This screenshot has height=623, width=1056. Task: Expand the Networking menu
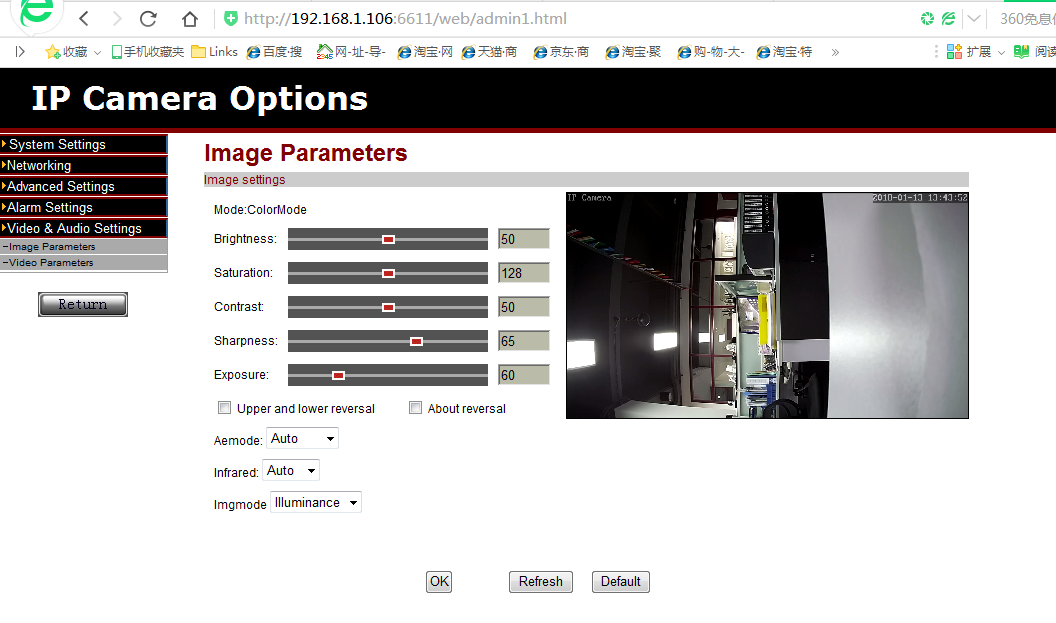point(84,165)
